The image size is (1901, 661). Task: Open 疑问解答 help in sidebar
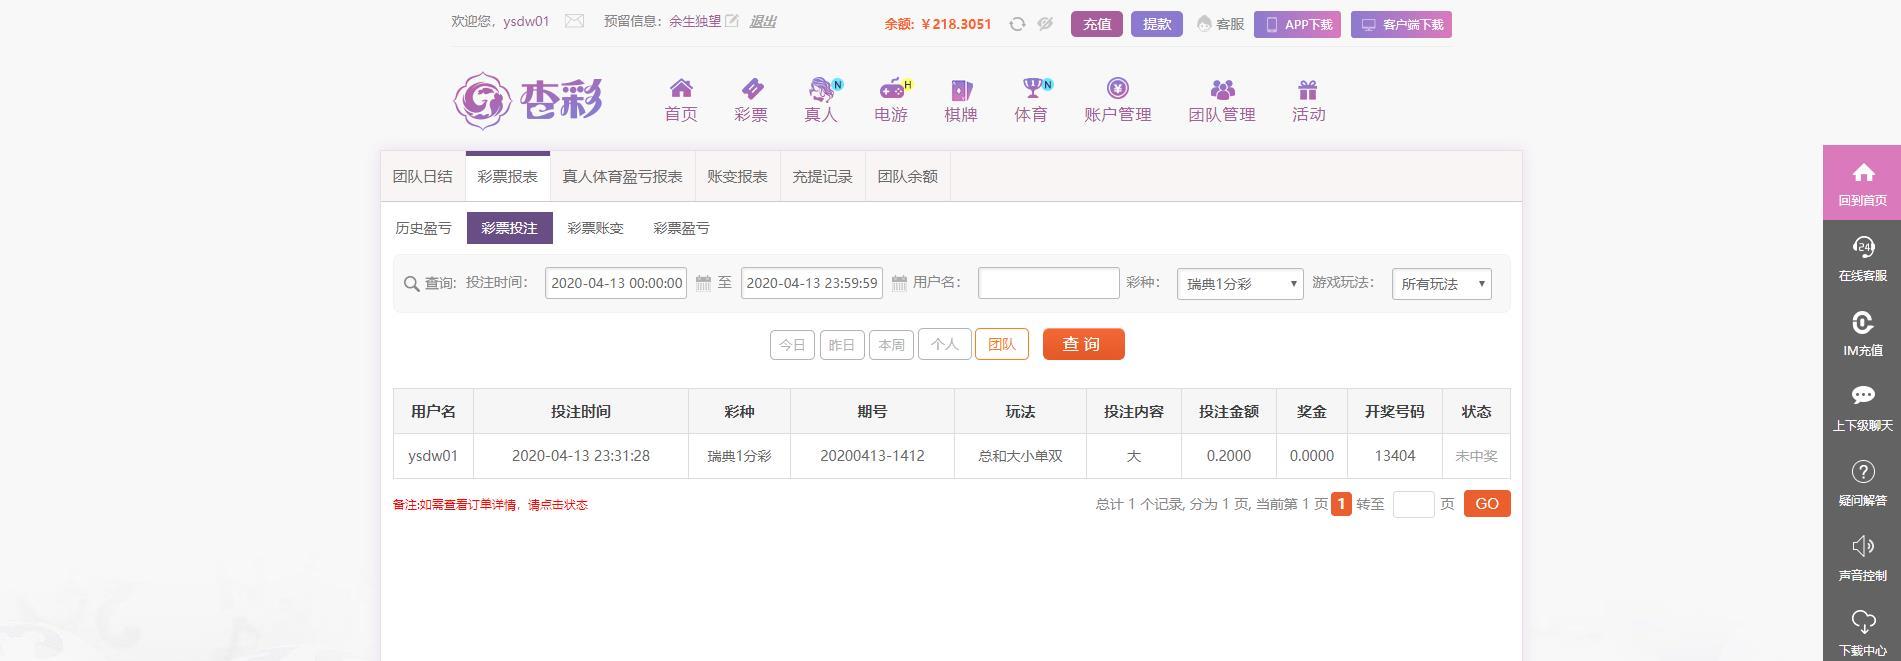(x=1862, y=483)
